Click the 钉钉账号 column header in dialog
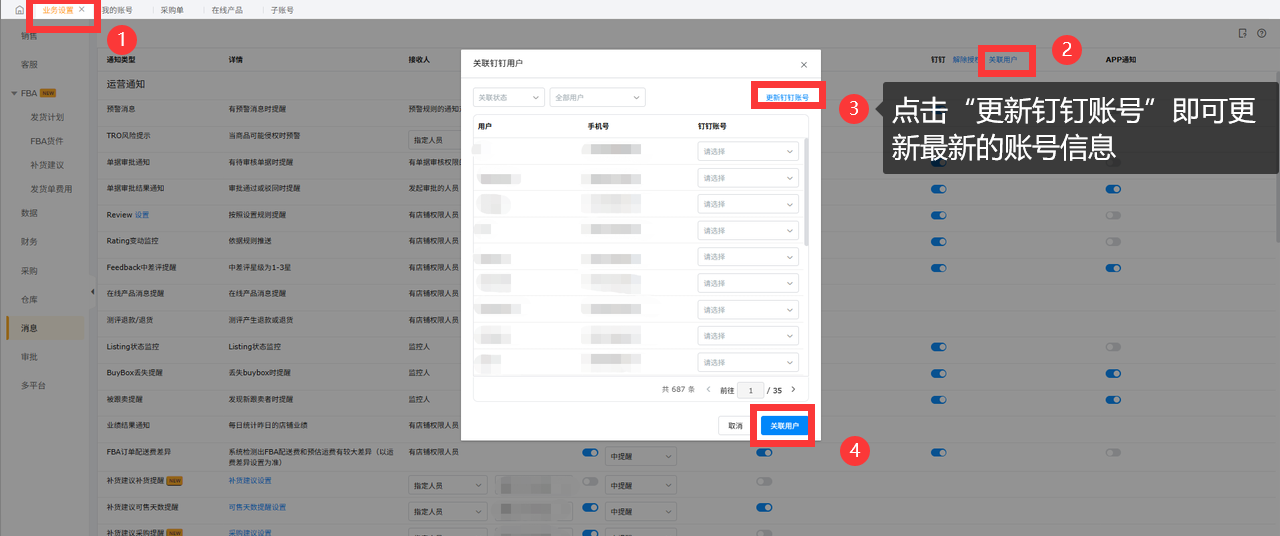This screenshot has height=536, width=1280. tap(712, 127)
